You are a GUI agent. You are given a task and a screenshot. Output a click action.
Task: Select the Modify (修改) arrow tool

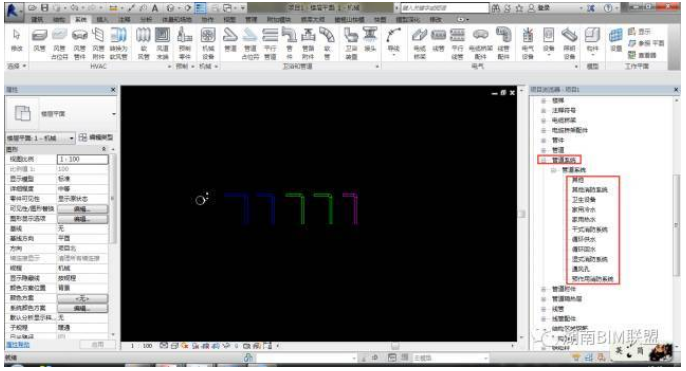(x=17, y=41)
